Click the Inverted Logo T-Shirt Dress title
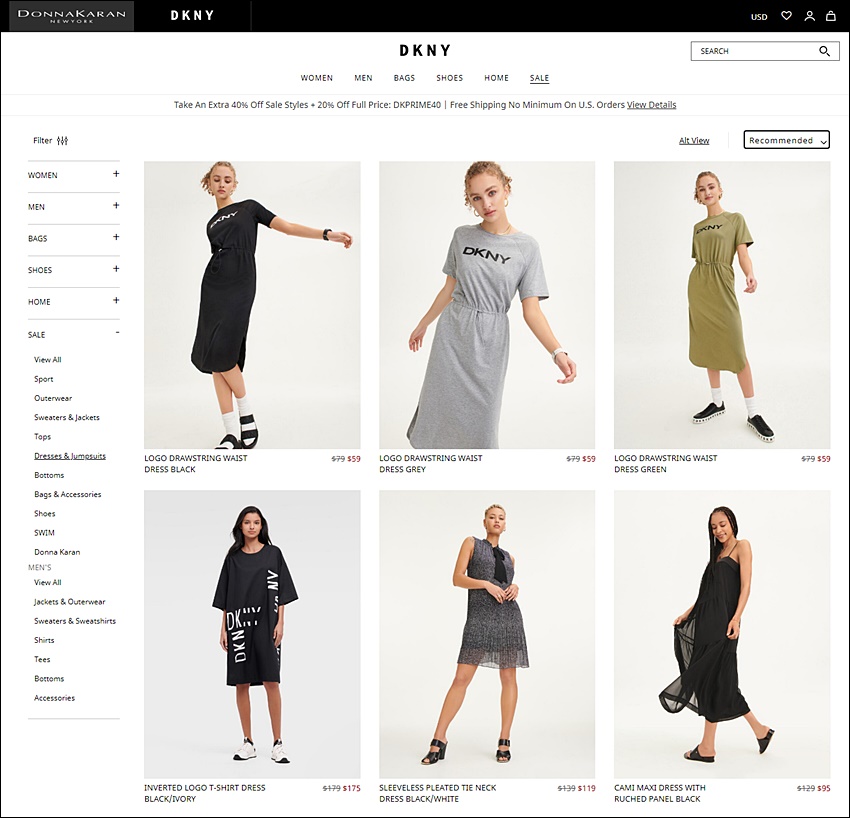This screenshot has height=818, width=850. click(x=205, y=793)
